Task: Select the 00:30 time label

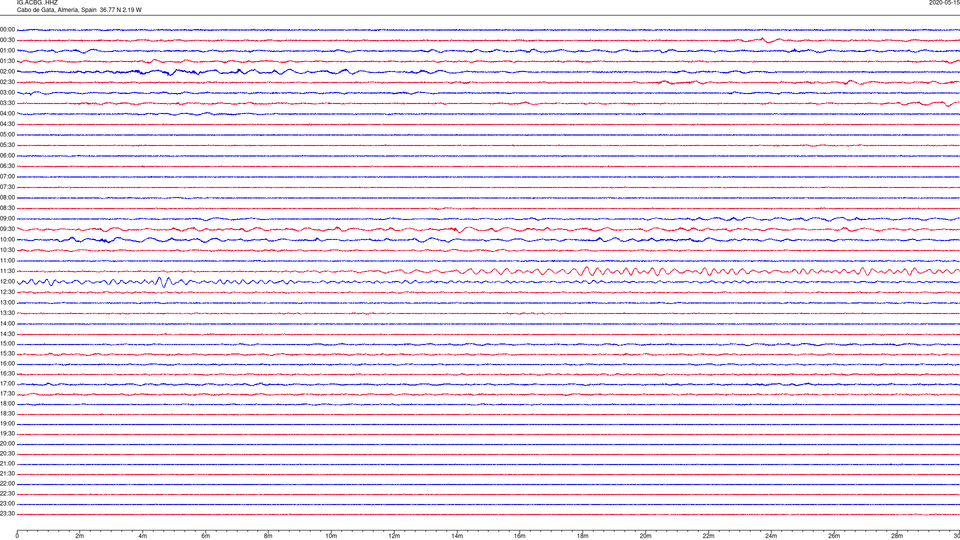Action: (x=7, y=40)
